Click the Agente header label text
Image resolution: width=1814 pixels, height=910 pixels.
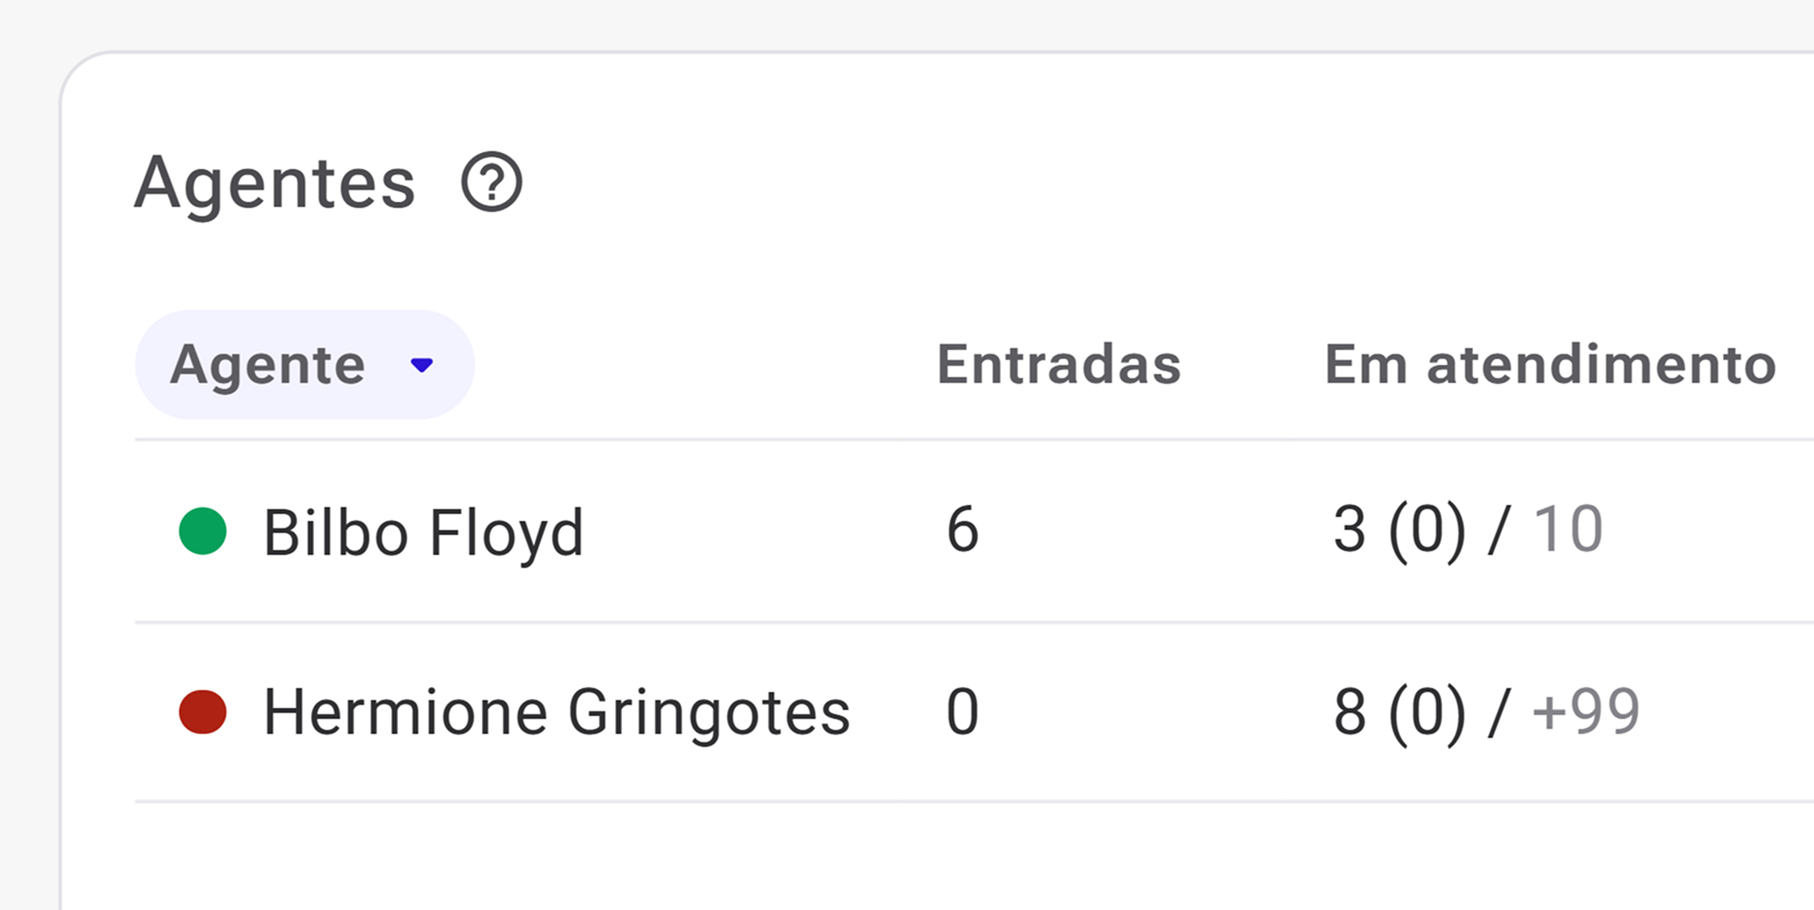[267, 365]
